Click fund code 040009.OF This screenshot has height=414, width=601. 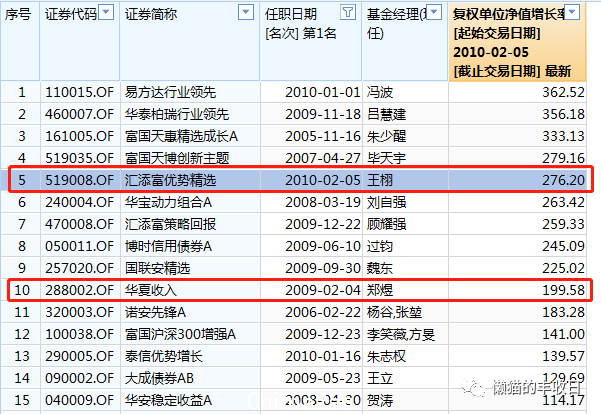point(79,400)
